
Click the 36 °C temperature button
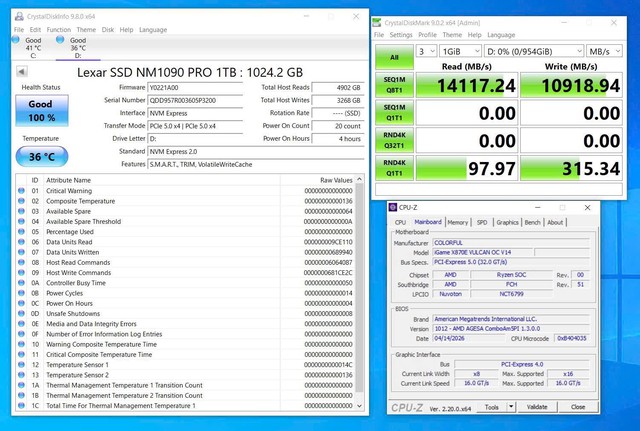click(x=42, y=156)
